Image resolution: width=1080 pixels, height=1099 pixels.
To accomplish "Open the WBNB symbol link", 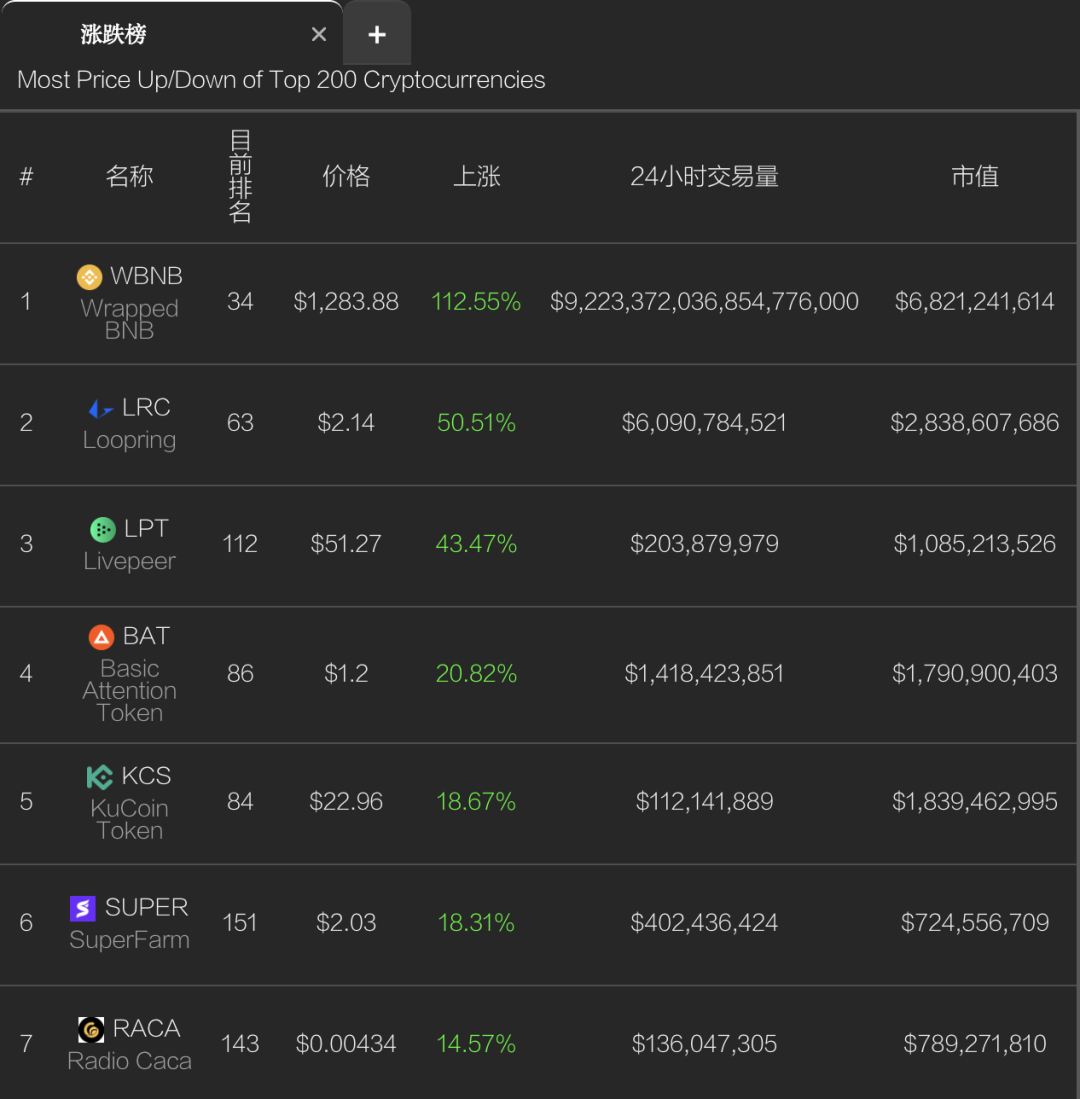I will coord(146,276).
